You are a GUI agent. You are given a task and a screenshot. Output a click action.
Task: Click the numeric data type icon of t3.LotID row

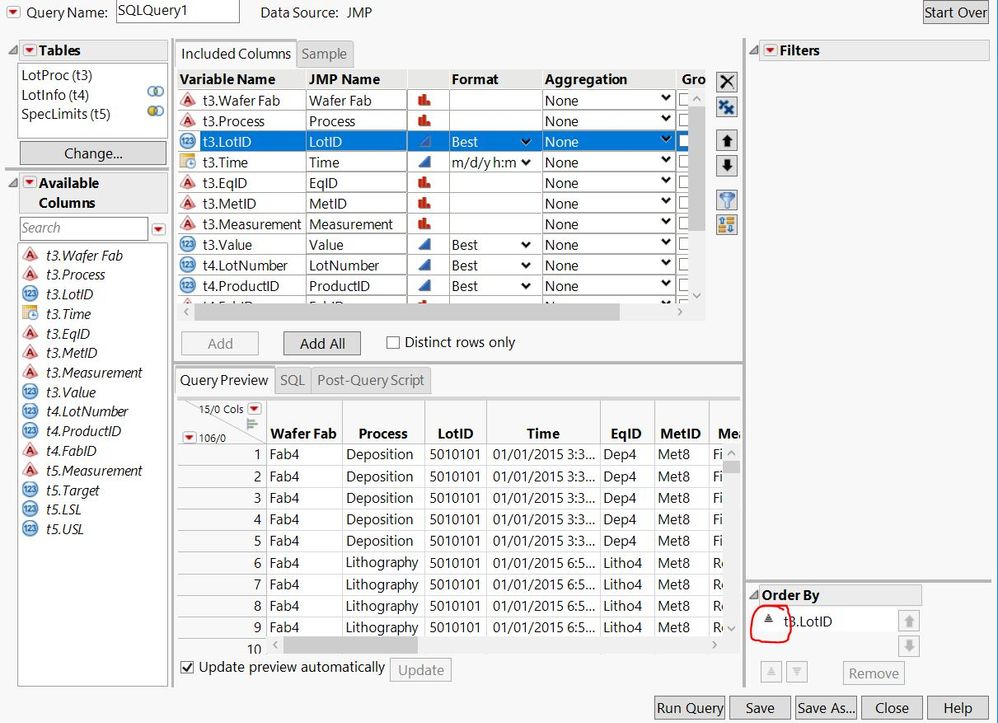[x=187, y=141]
